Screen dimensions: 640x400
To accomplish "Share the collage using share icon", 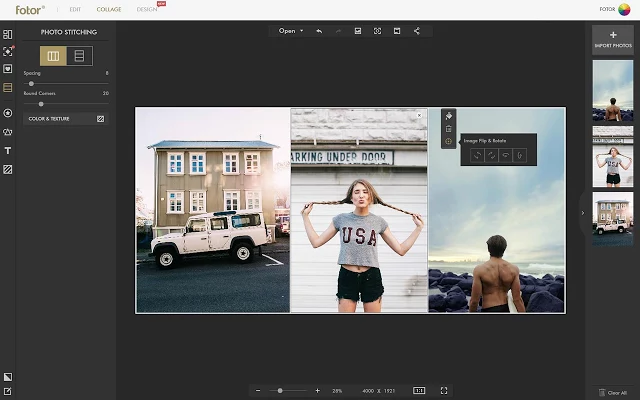I will 416,31.
